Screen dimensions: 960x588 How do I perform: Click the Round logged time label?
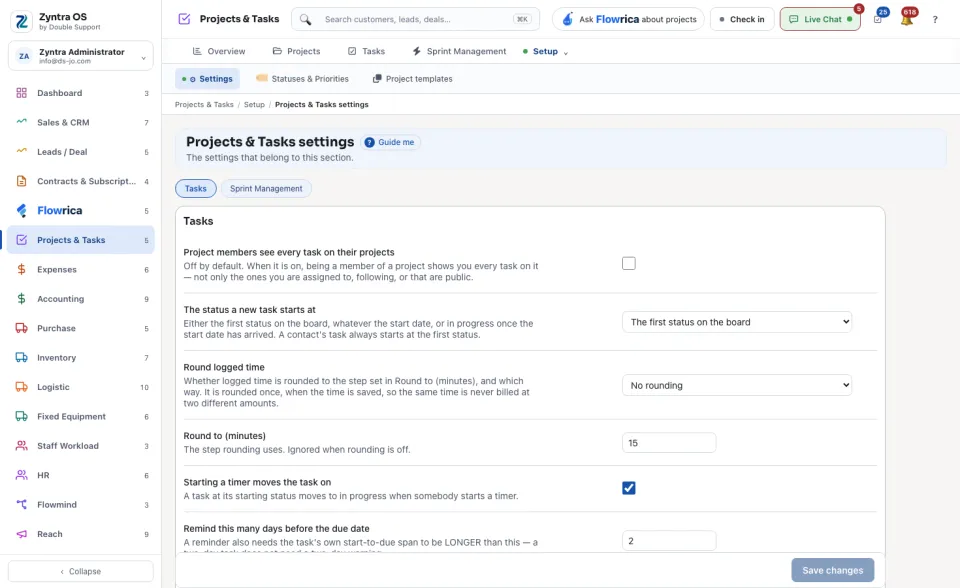click(224, 367)
